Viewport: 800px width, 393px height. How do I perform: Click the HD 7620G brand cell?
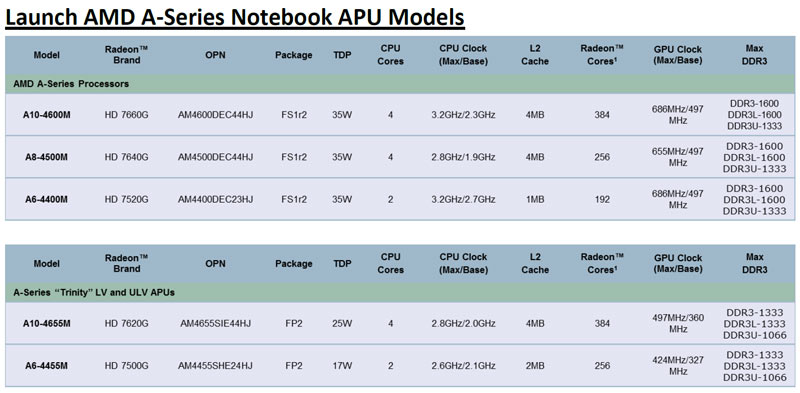(126, 323)
